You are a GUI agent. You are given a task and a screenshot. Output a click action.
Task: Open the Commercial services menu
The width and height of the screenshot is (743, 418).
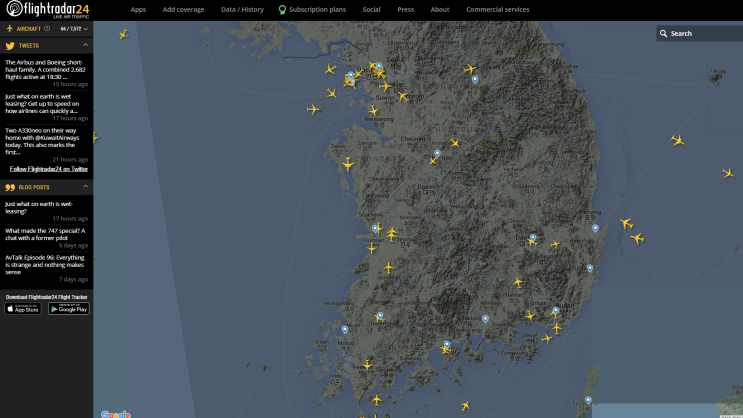click(x=498, y=9)
